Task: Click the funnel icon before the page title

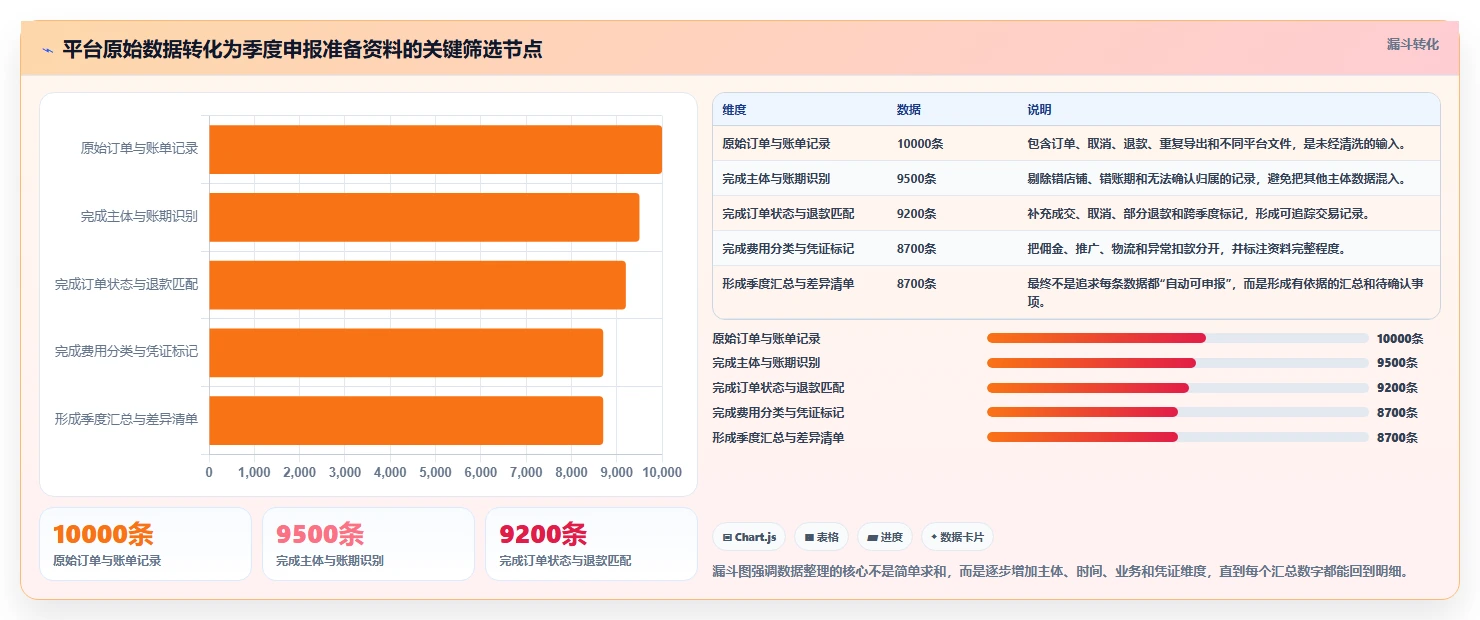Action: tap(47, 50)
